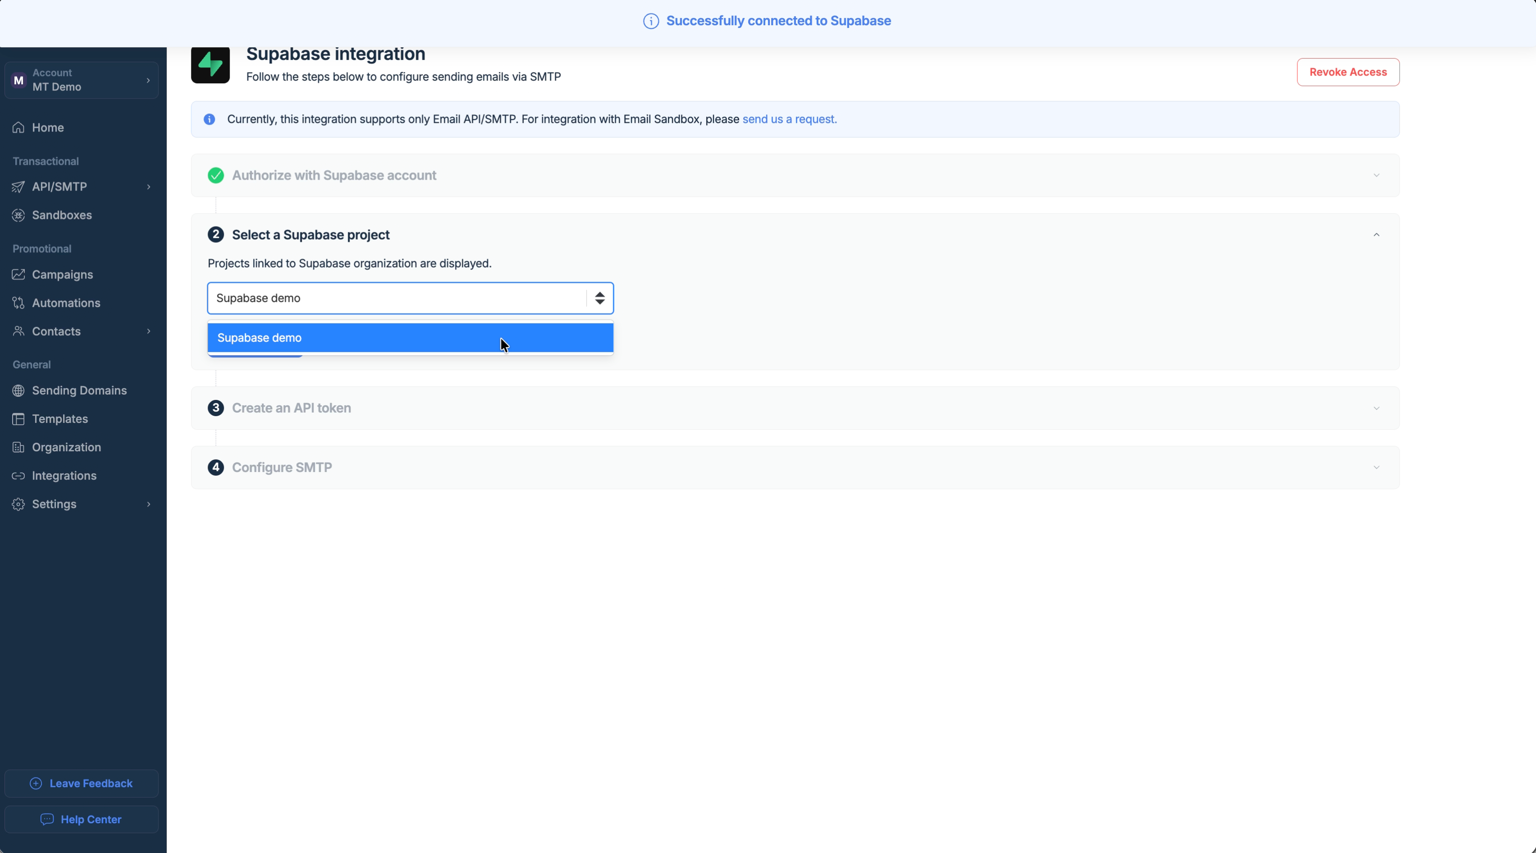
Task: Expand the Contacts submenu
Action: point(148,331)
